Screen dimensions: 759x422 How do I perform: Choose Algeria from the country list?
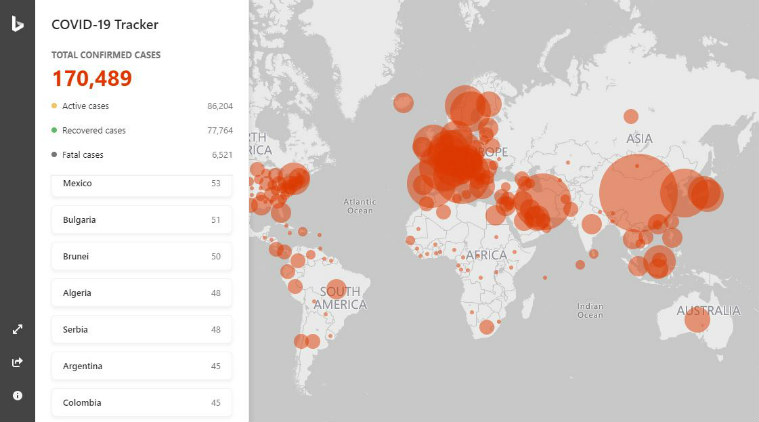(x=141, y=293)
